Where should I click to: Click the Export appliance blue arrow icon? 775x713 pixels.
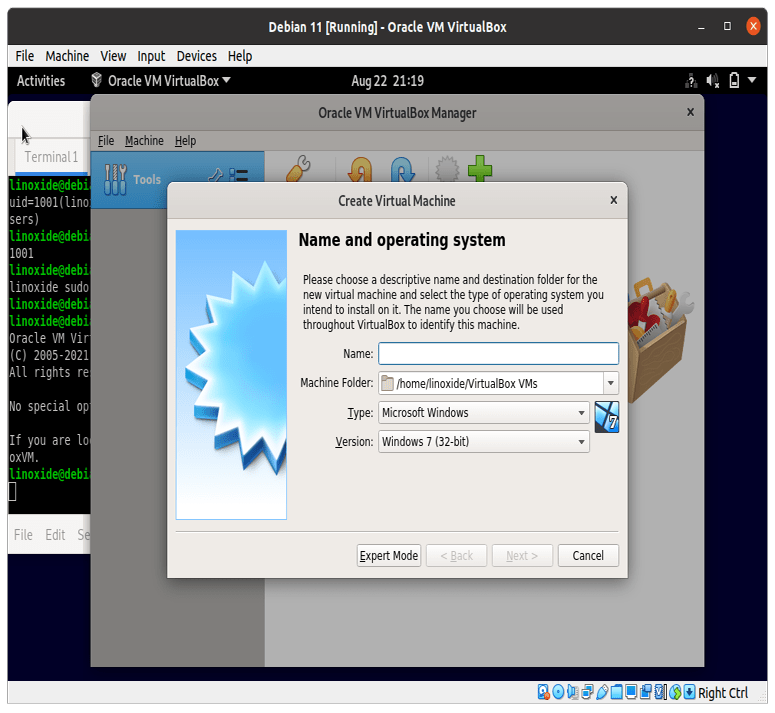(403, 169)
